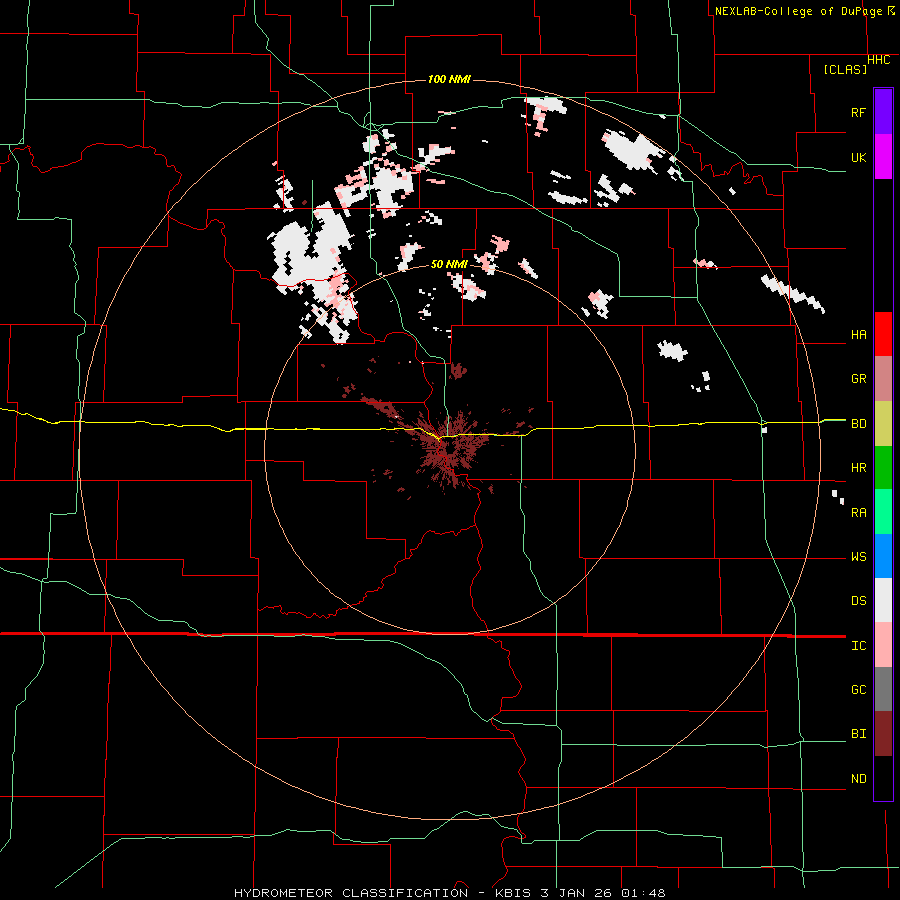This screenshot has height=900, width=900.
Task: Click the BD legend label
Action: click(x=859, y=424)
